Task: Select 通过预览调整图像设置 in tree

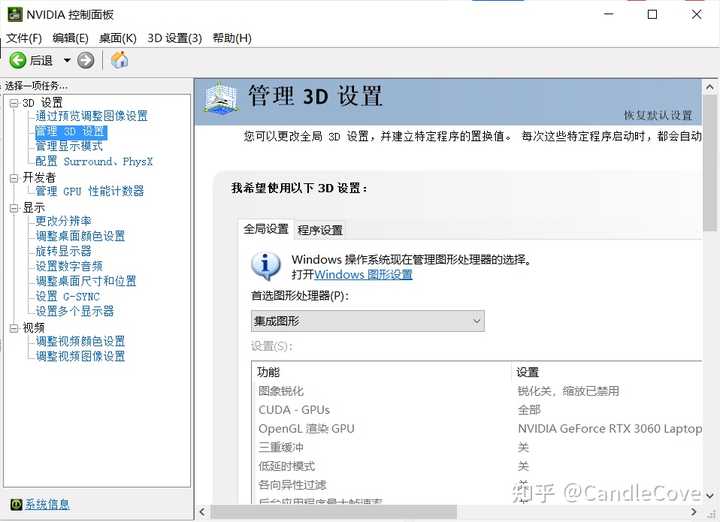Action: tap(91, 116)
